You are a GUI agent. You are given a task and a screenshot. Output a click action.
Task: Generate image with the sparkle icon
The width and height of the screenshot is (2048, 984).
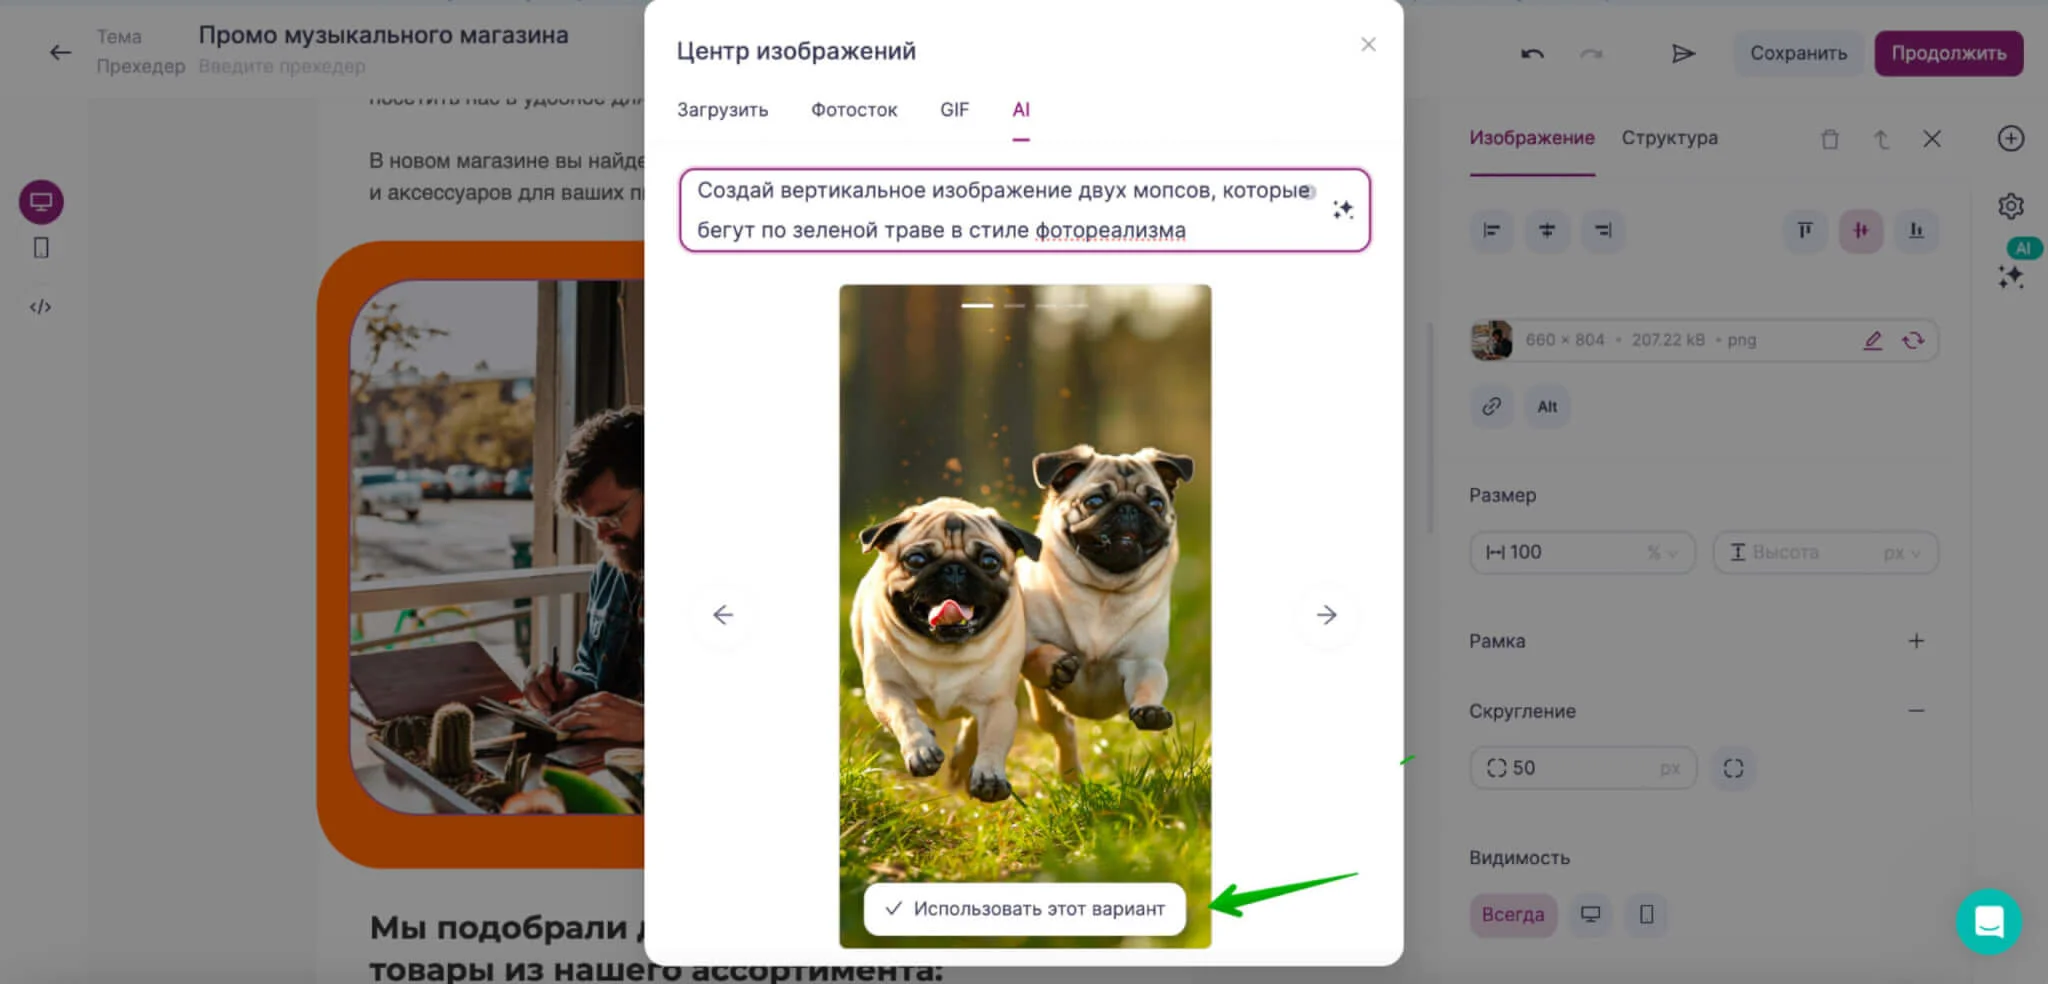1343,209
